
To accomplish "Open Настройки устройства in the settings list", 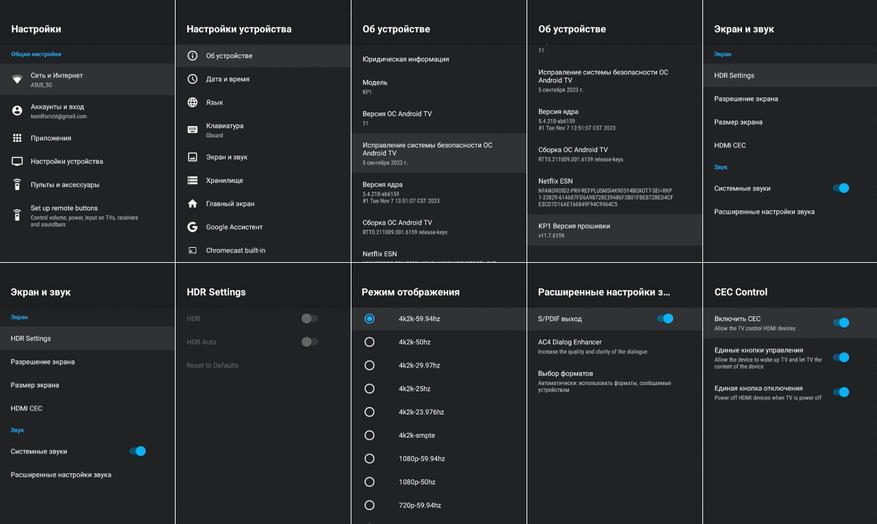I will click(x=66, y=161).
